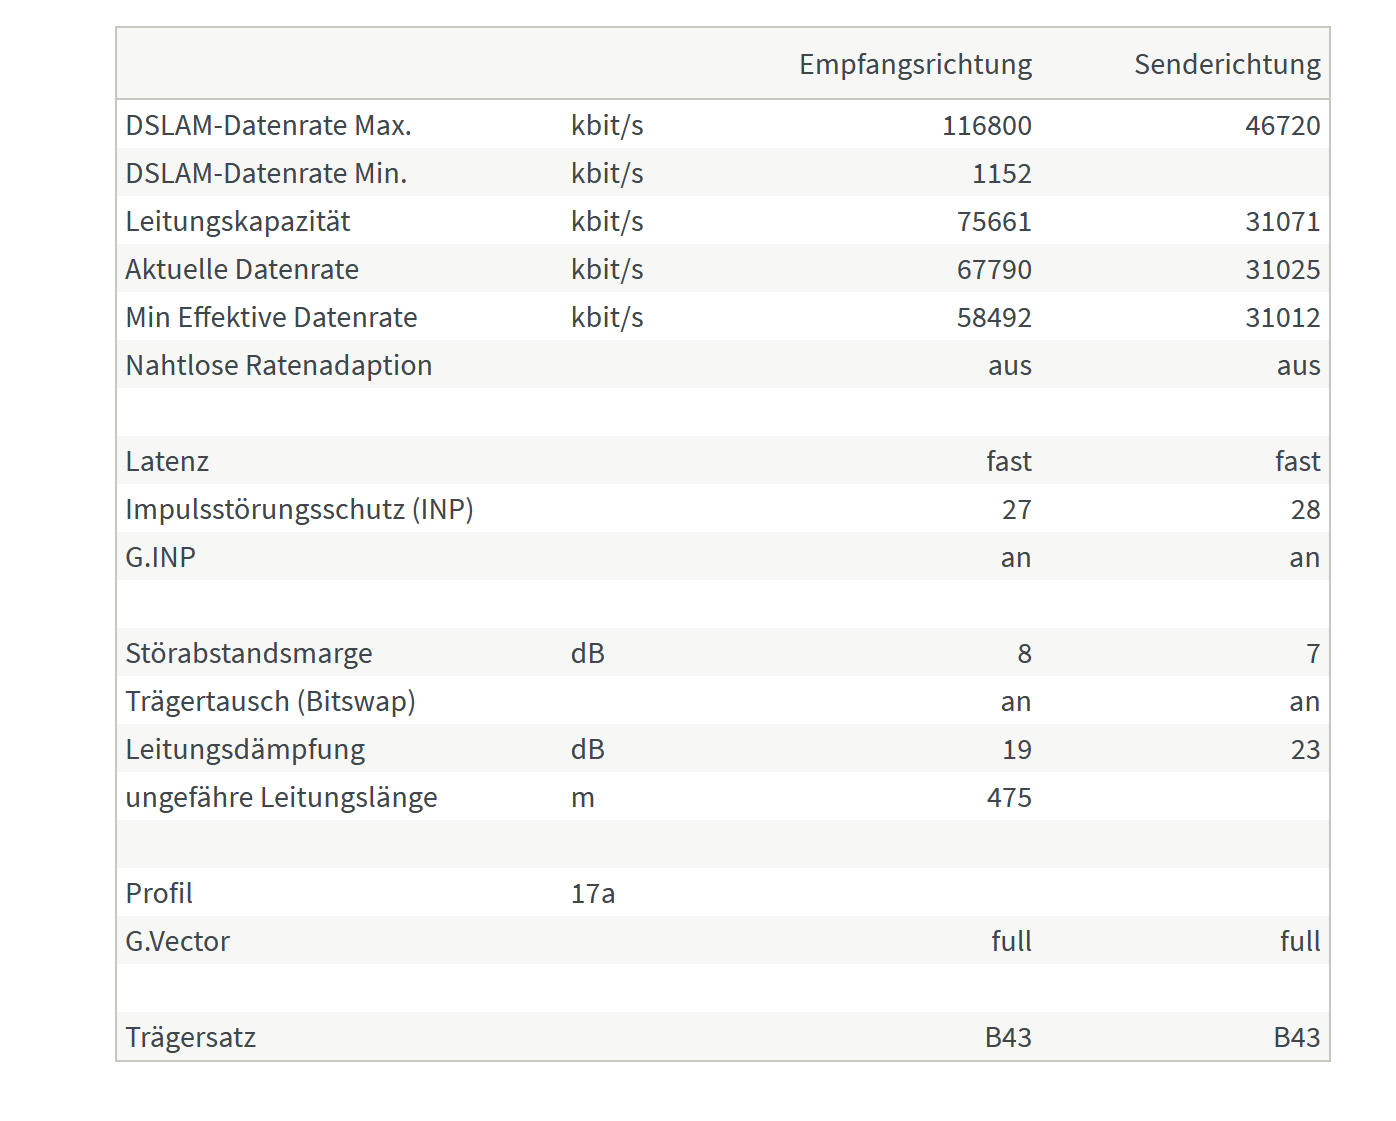Screen dimensions: 1396x1121
Task: Select the Aktuelle Datenrate label
Action: click(x=242, y=269)
